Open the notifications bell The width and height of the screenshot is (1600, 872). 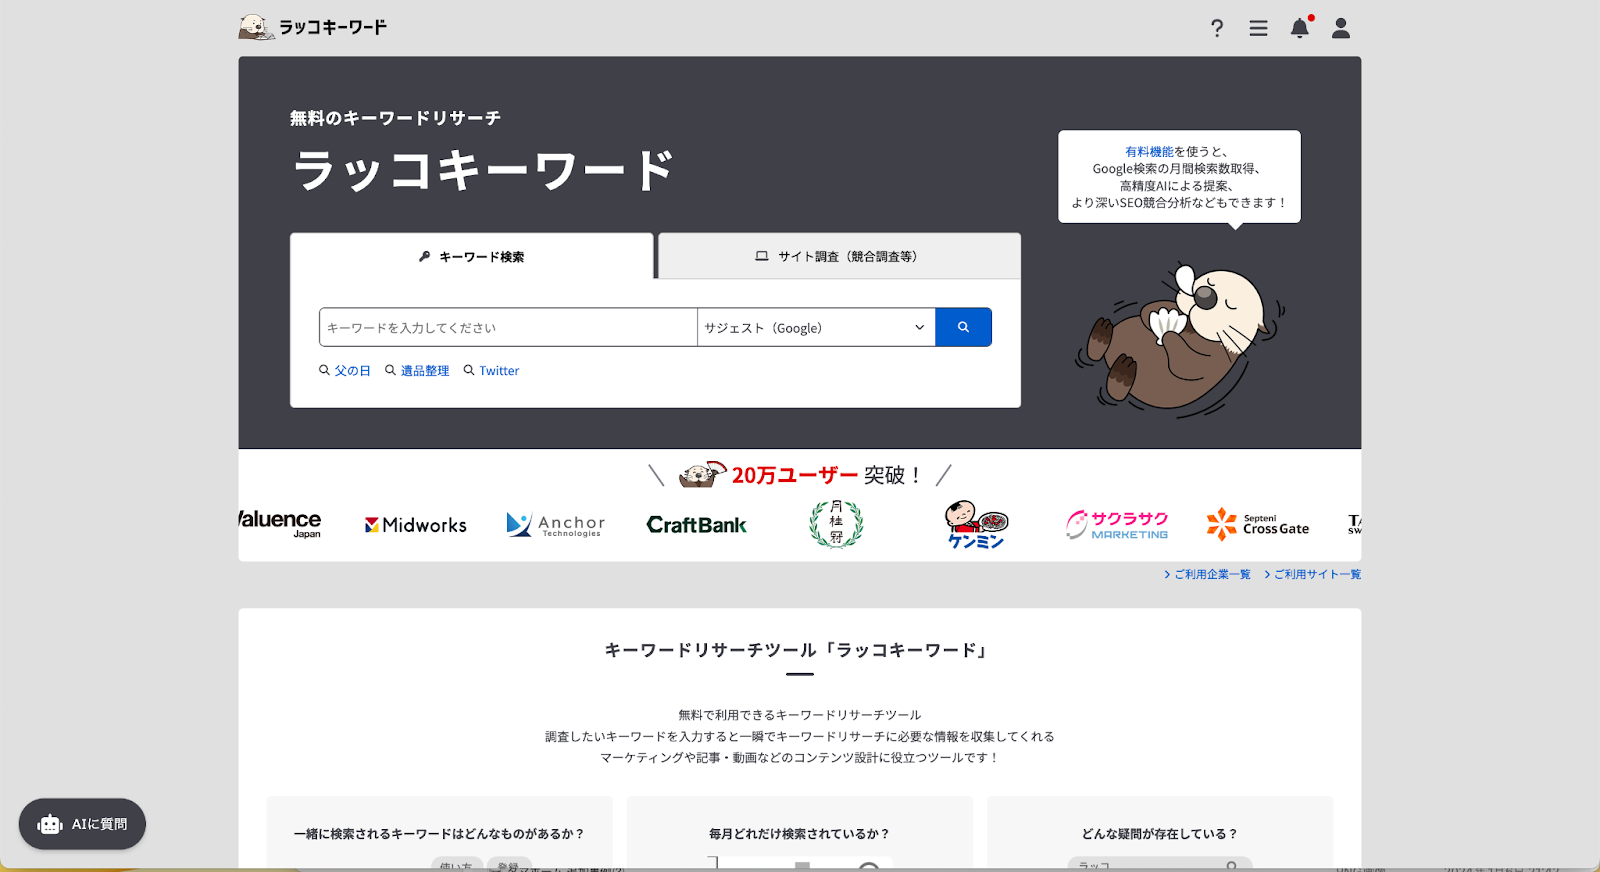(x=1300, y=27)
